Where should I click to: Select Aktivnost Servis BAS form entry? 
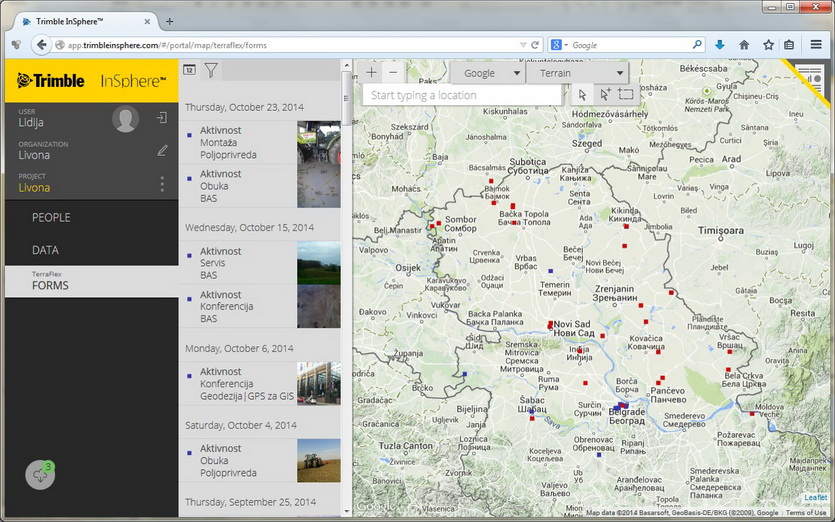(238, 263)
